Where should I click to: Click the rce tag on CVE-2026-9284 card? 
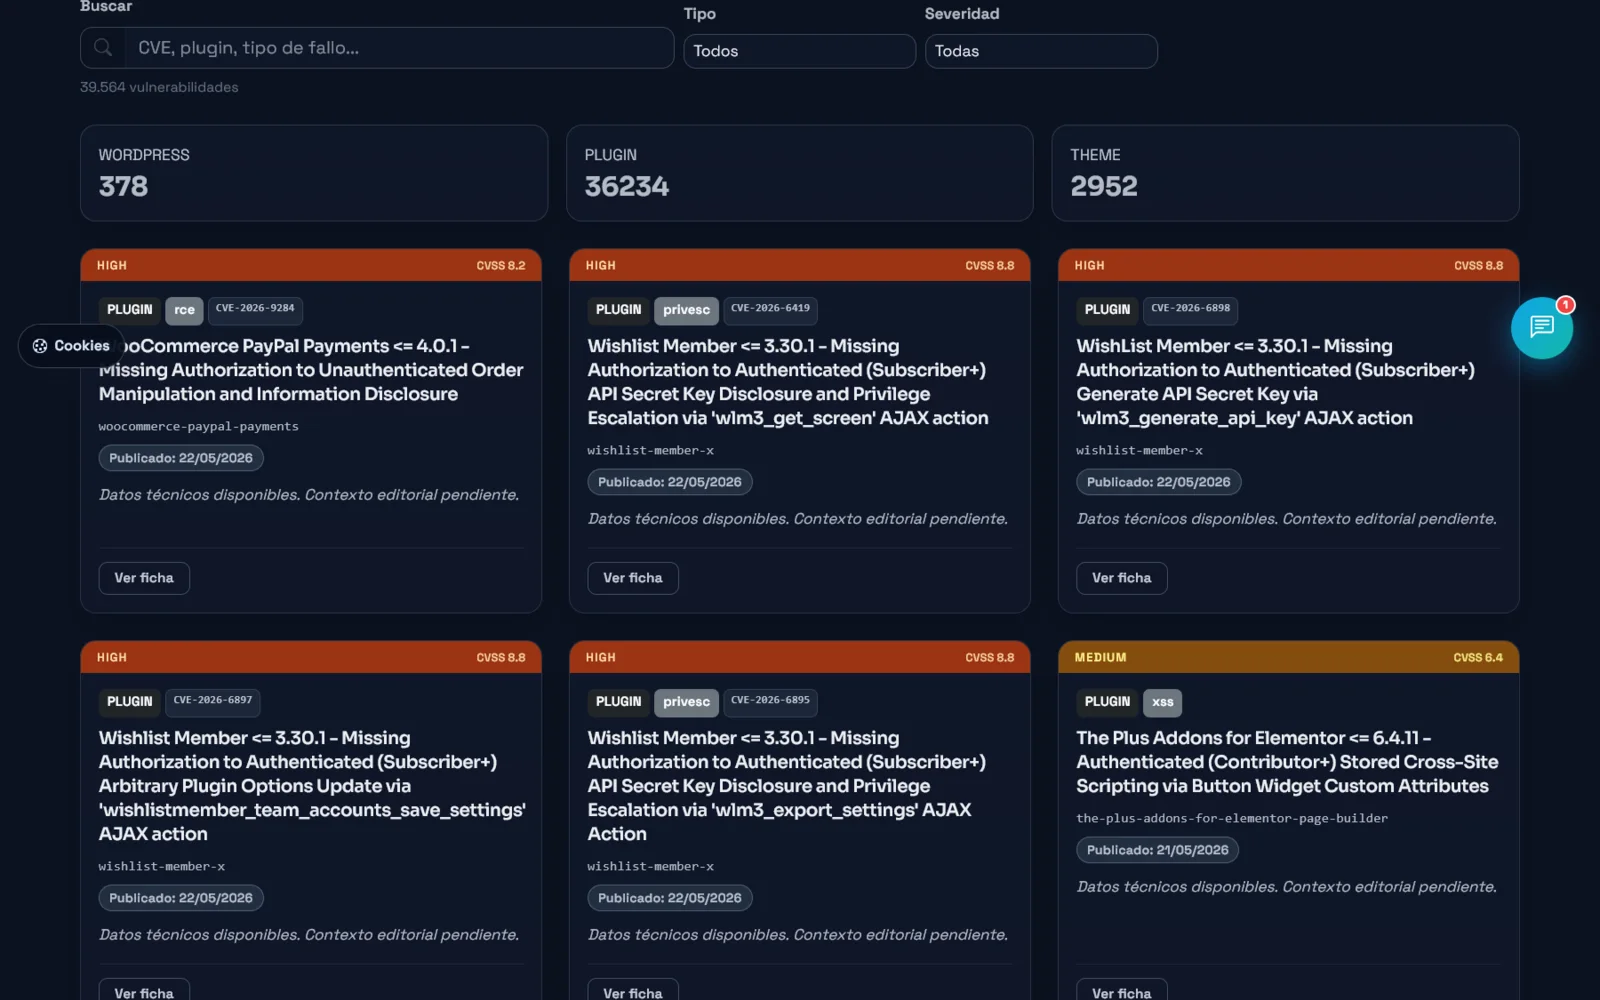pyautogui.click(x=184, y=310)
